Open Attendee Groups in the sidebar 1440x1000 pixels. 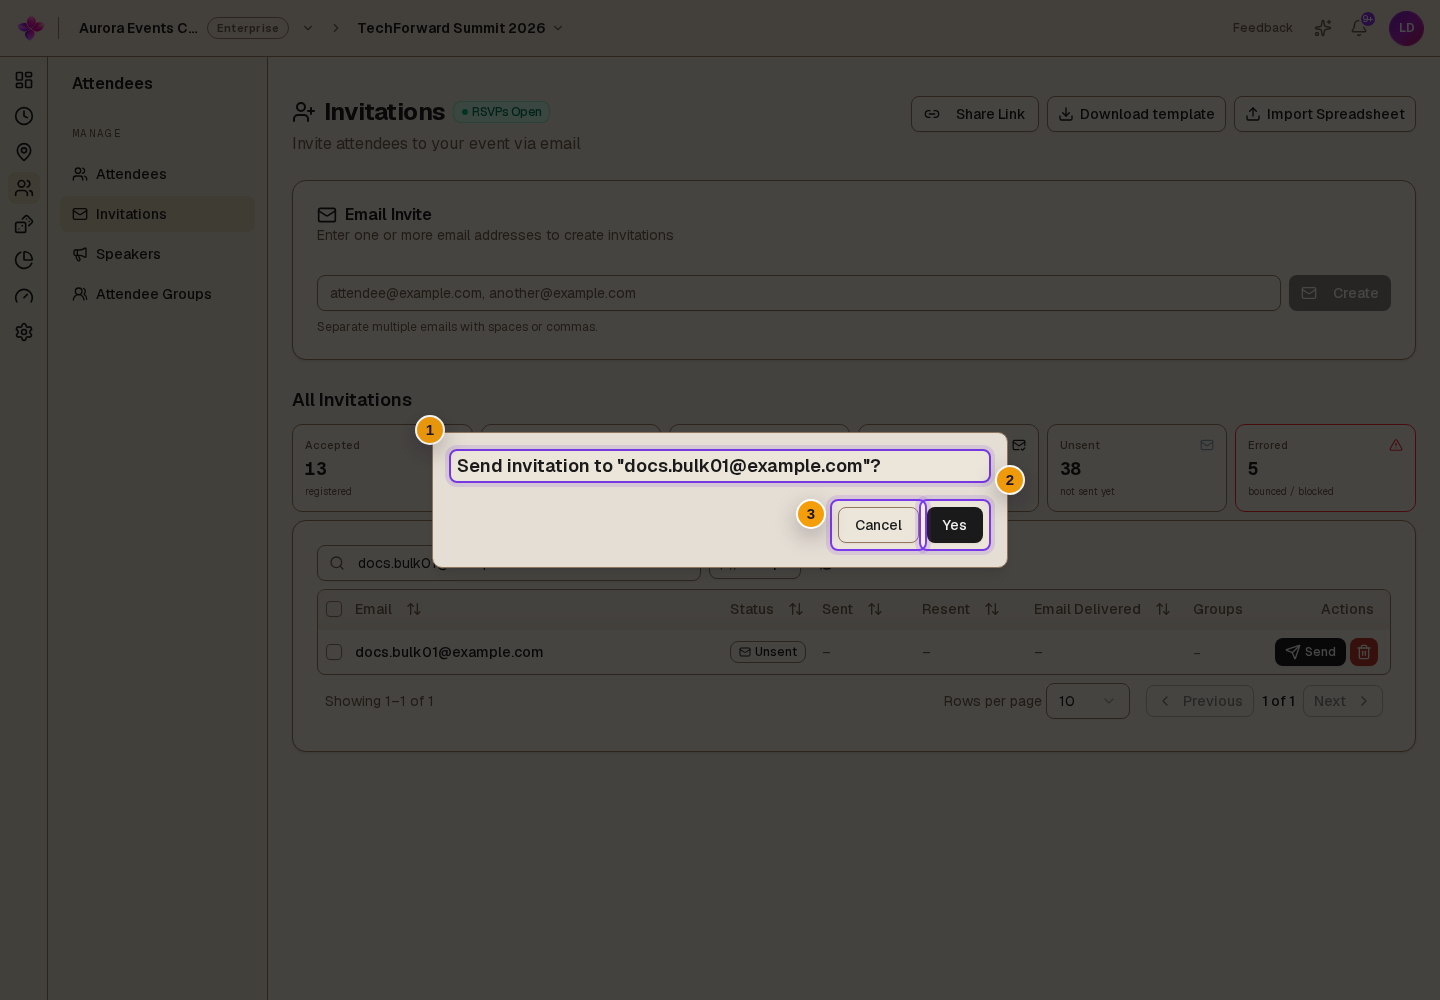(x=157, y=294)
